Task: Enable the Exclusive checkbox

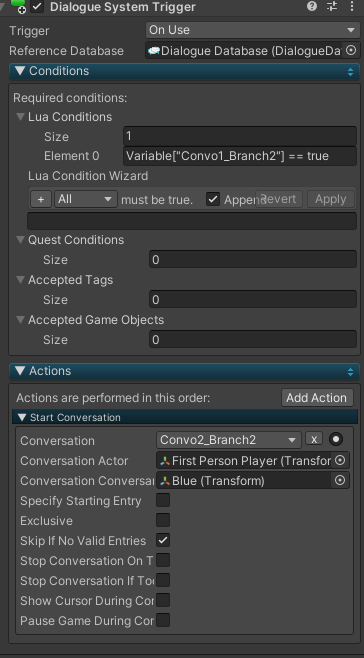Action: [x=163, y=520]
